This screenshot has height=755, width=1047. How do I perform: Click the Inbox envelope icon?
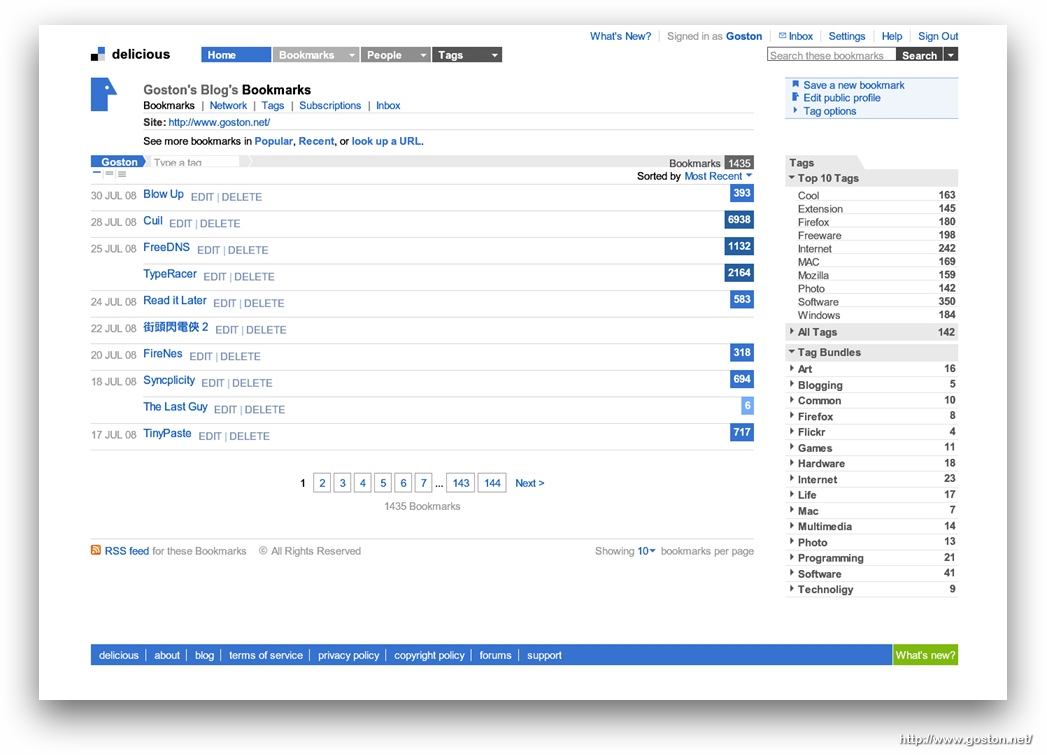(782, 35)
